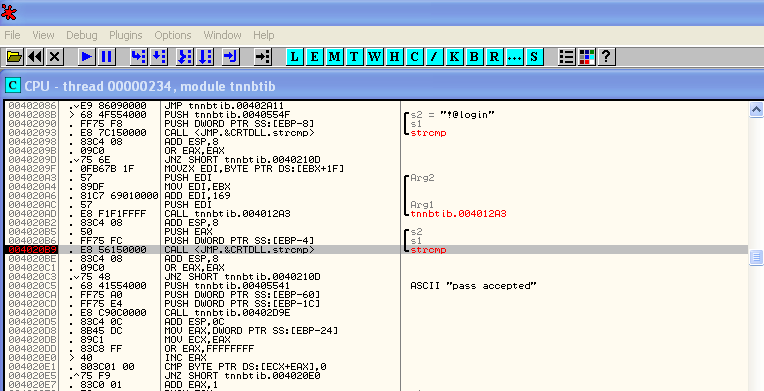The image size is (764, 391).
Task: Click the Help question mark icon
Action: point(606,57)
